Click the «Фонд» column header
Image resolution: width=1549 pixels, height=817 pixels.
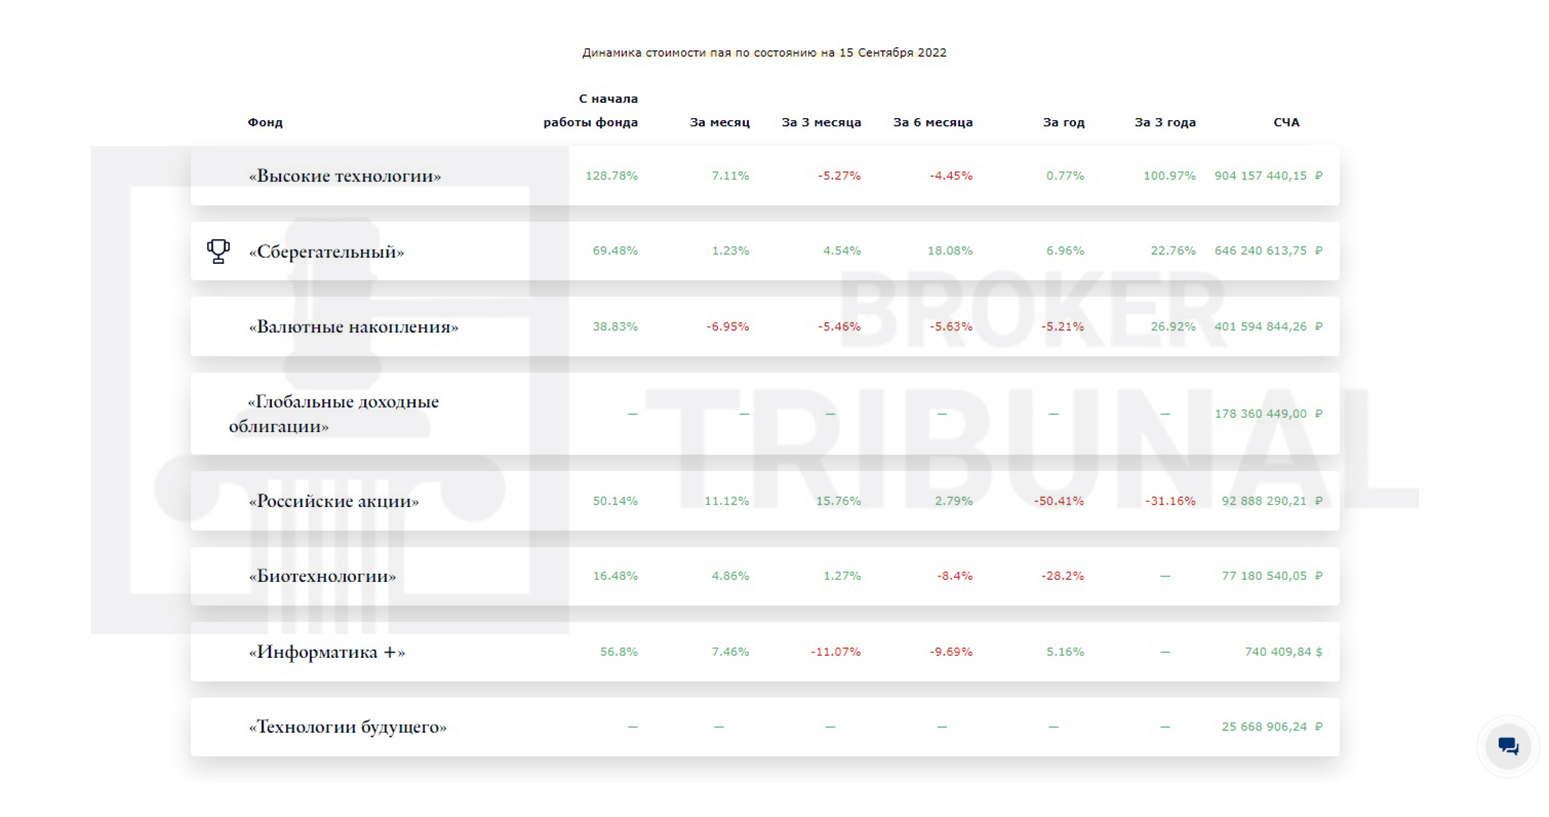265,122
